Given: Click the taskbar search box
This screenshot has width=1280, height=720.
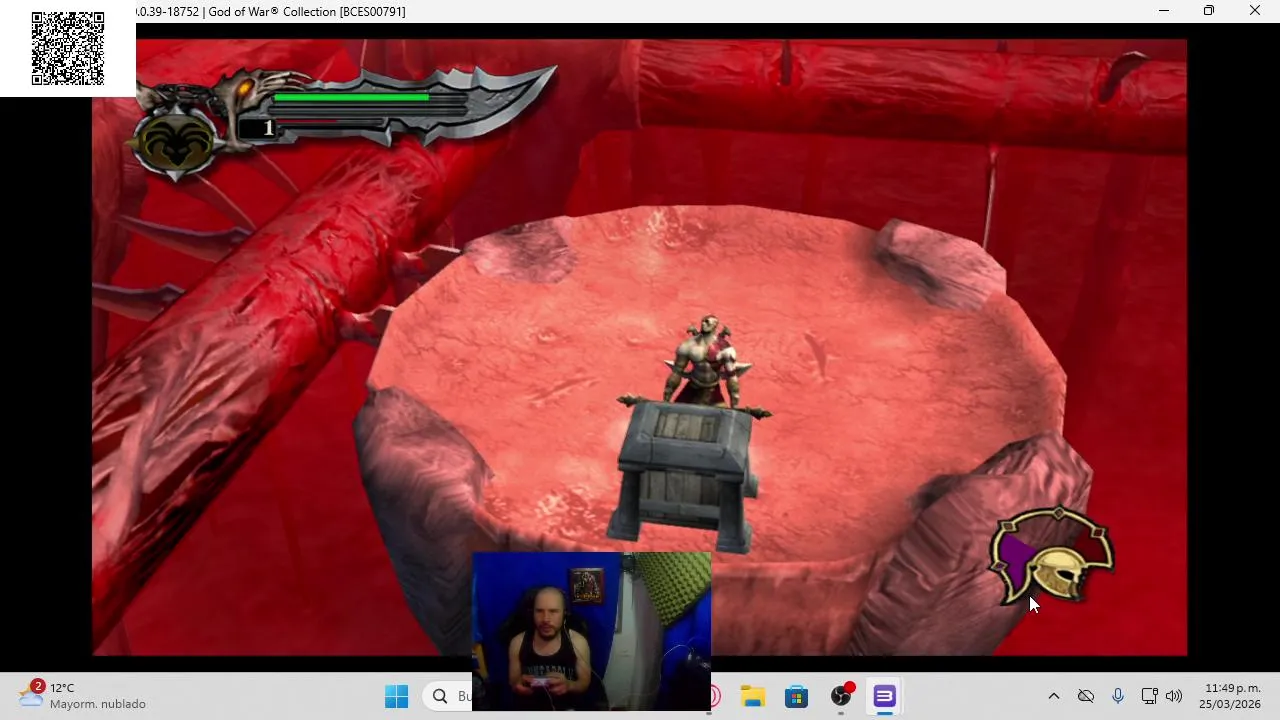Looking at the screenshot, I should (x=447, y=696).
